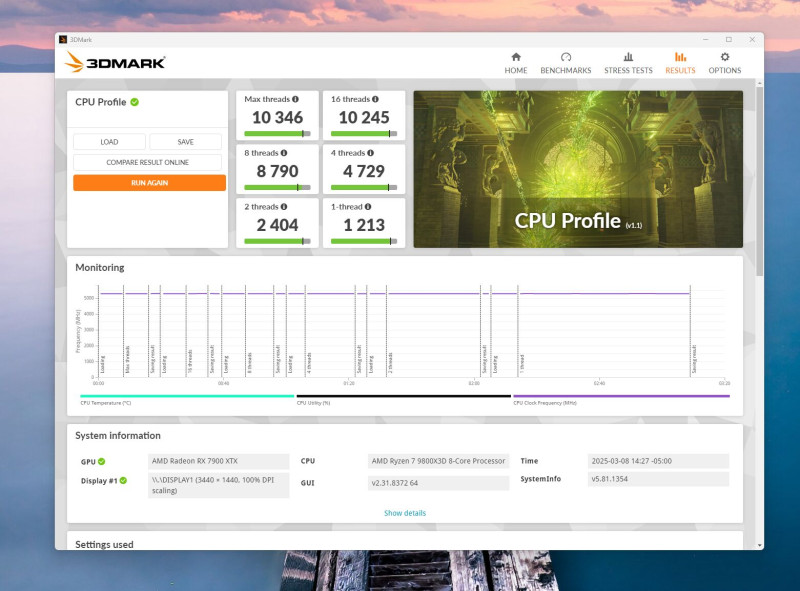Open the Show details link
The width and height of the screenshot is (800, 591).
click(x=405, y=513)
